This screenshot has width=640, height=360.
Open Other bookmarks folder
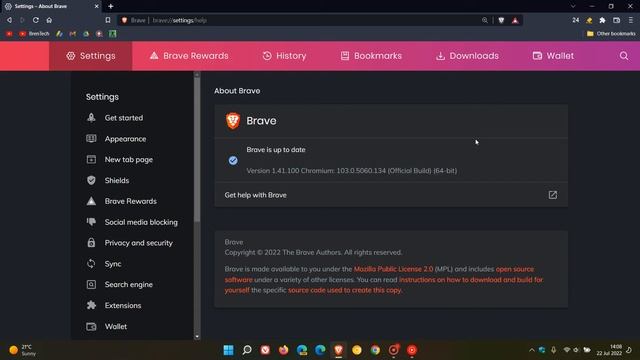[x=611, y=33]
